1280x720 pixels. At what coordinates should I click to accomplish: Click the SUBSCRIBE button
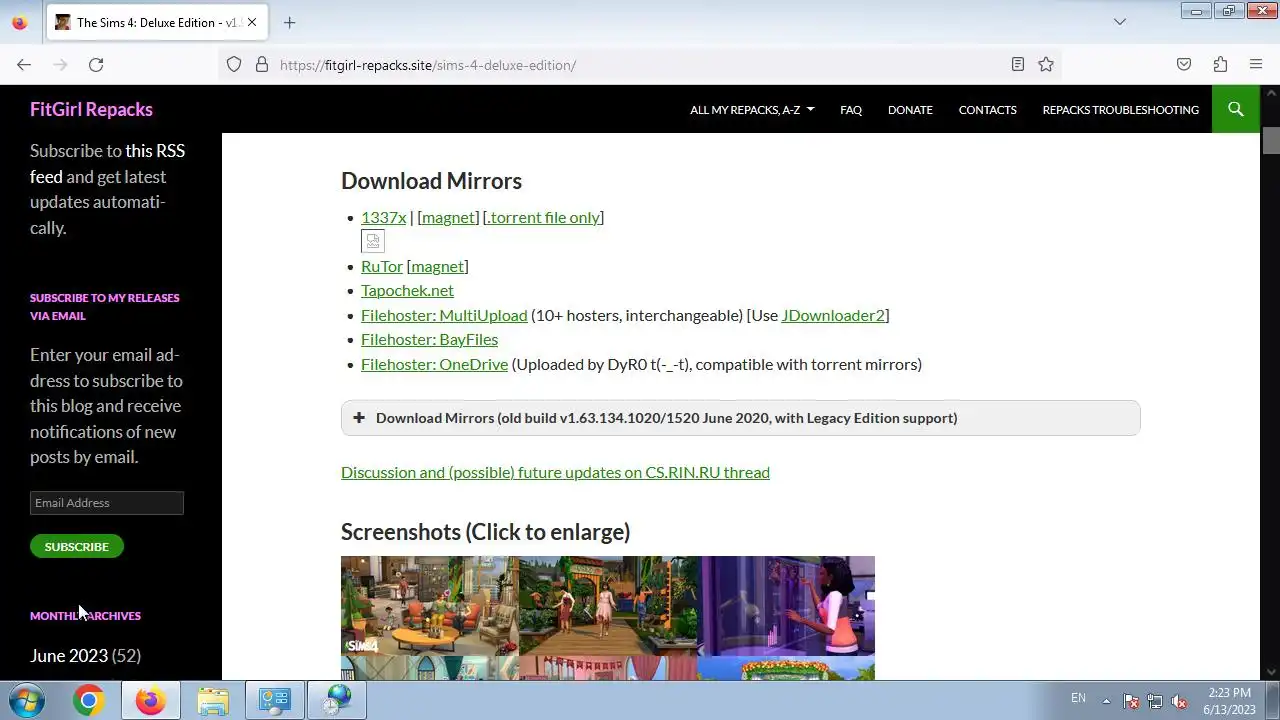coord(76,546)
